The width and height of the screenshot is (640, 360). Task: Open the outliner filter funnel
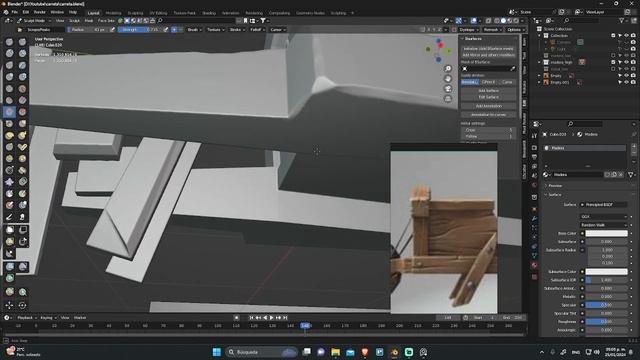(x=621, y=20)
